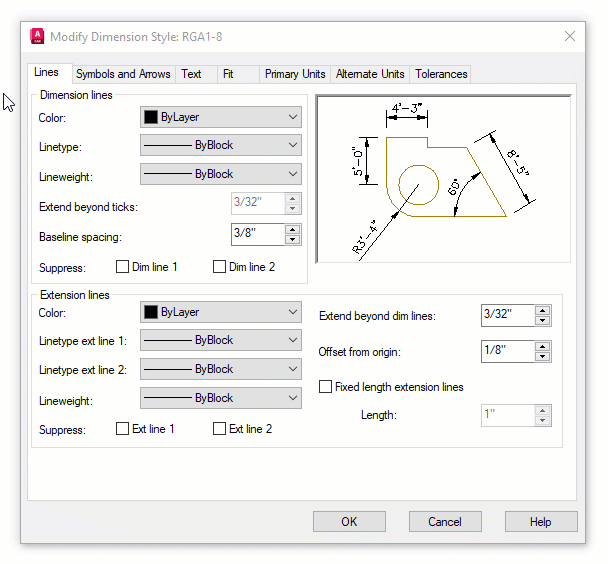Check the Dim line 2 box
608x564 pixels.
point(220,267)
